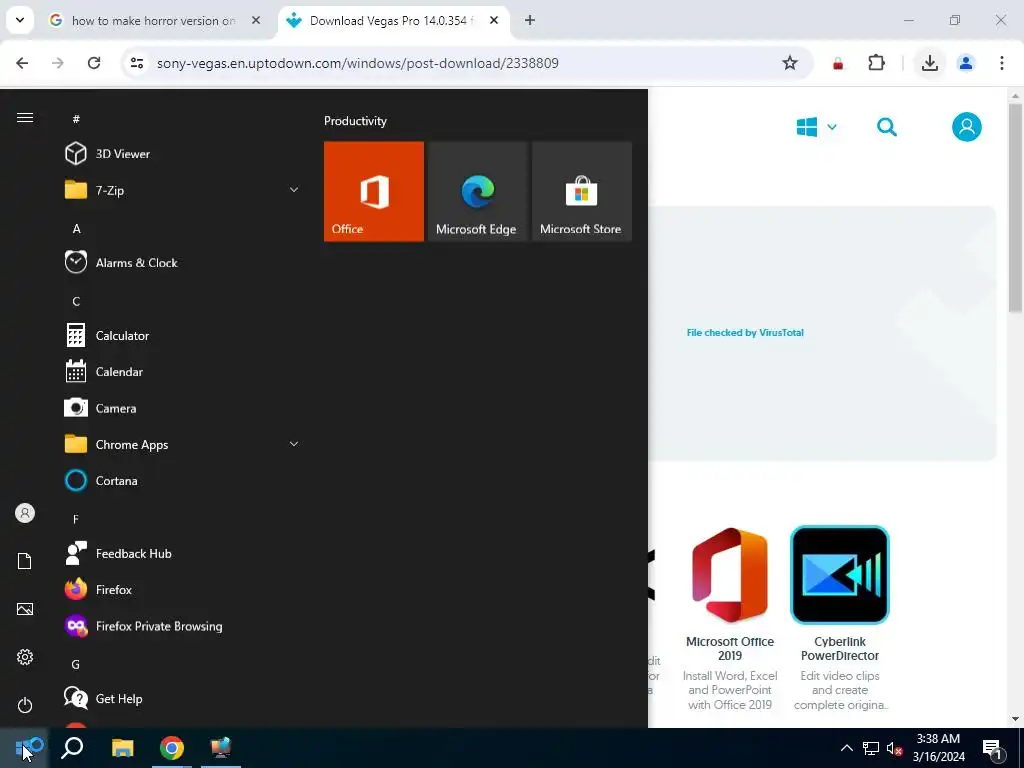Open the Chrome three-dot menu
Image resolution: width=1024 pixels, height=768 pixels.
tap(1002, 63)
